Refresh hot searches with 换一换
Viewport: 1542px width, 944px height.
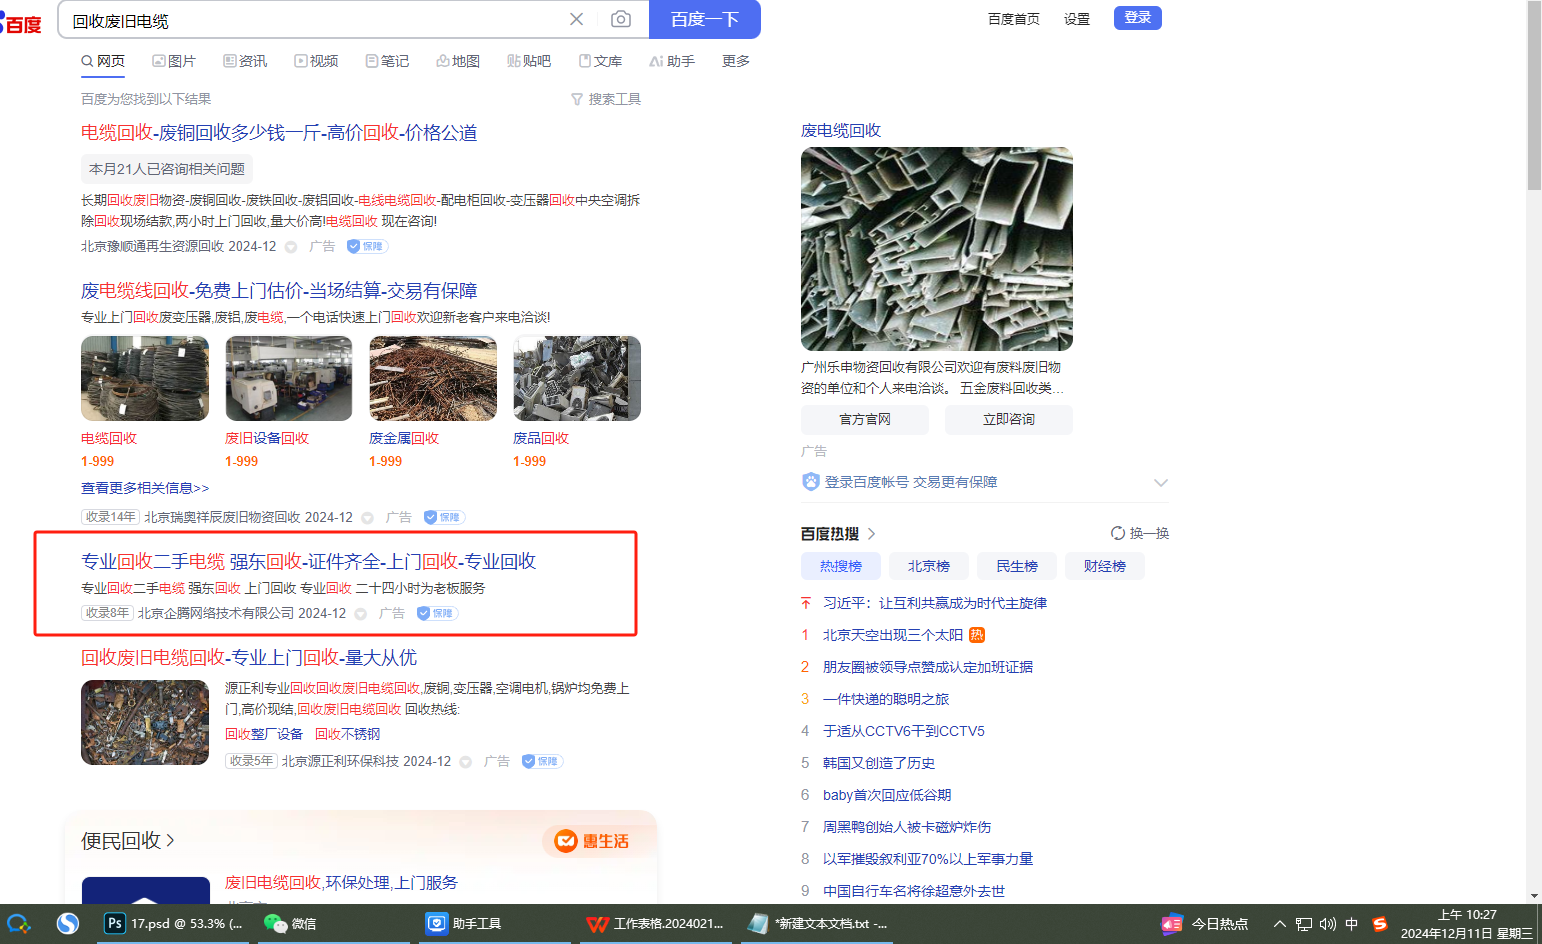click(1140, 533)
